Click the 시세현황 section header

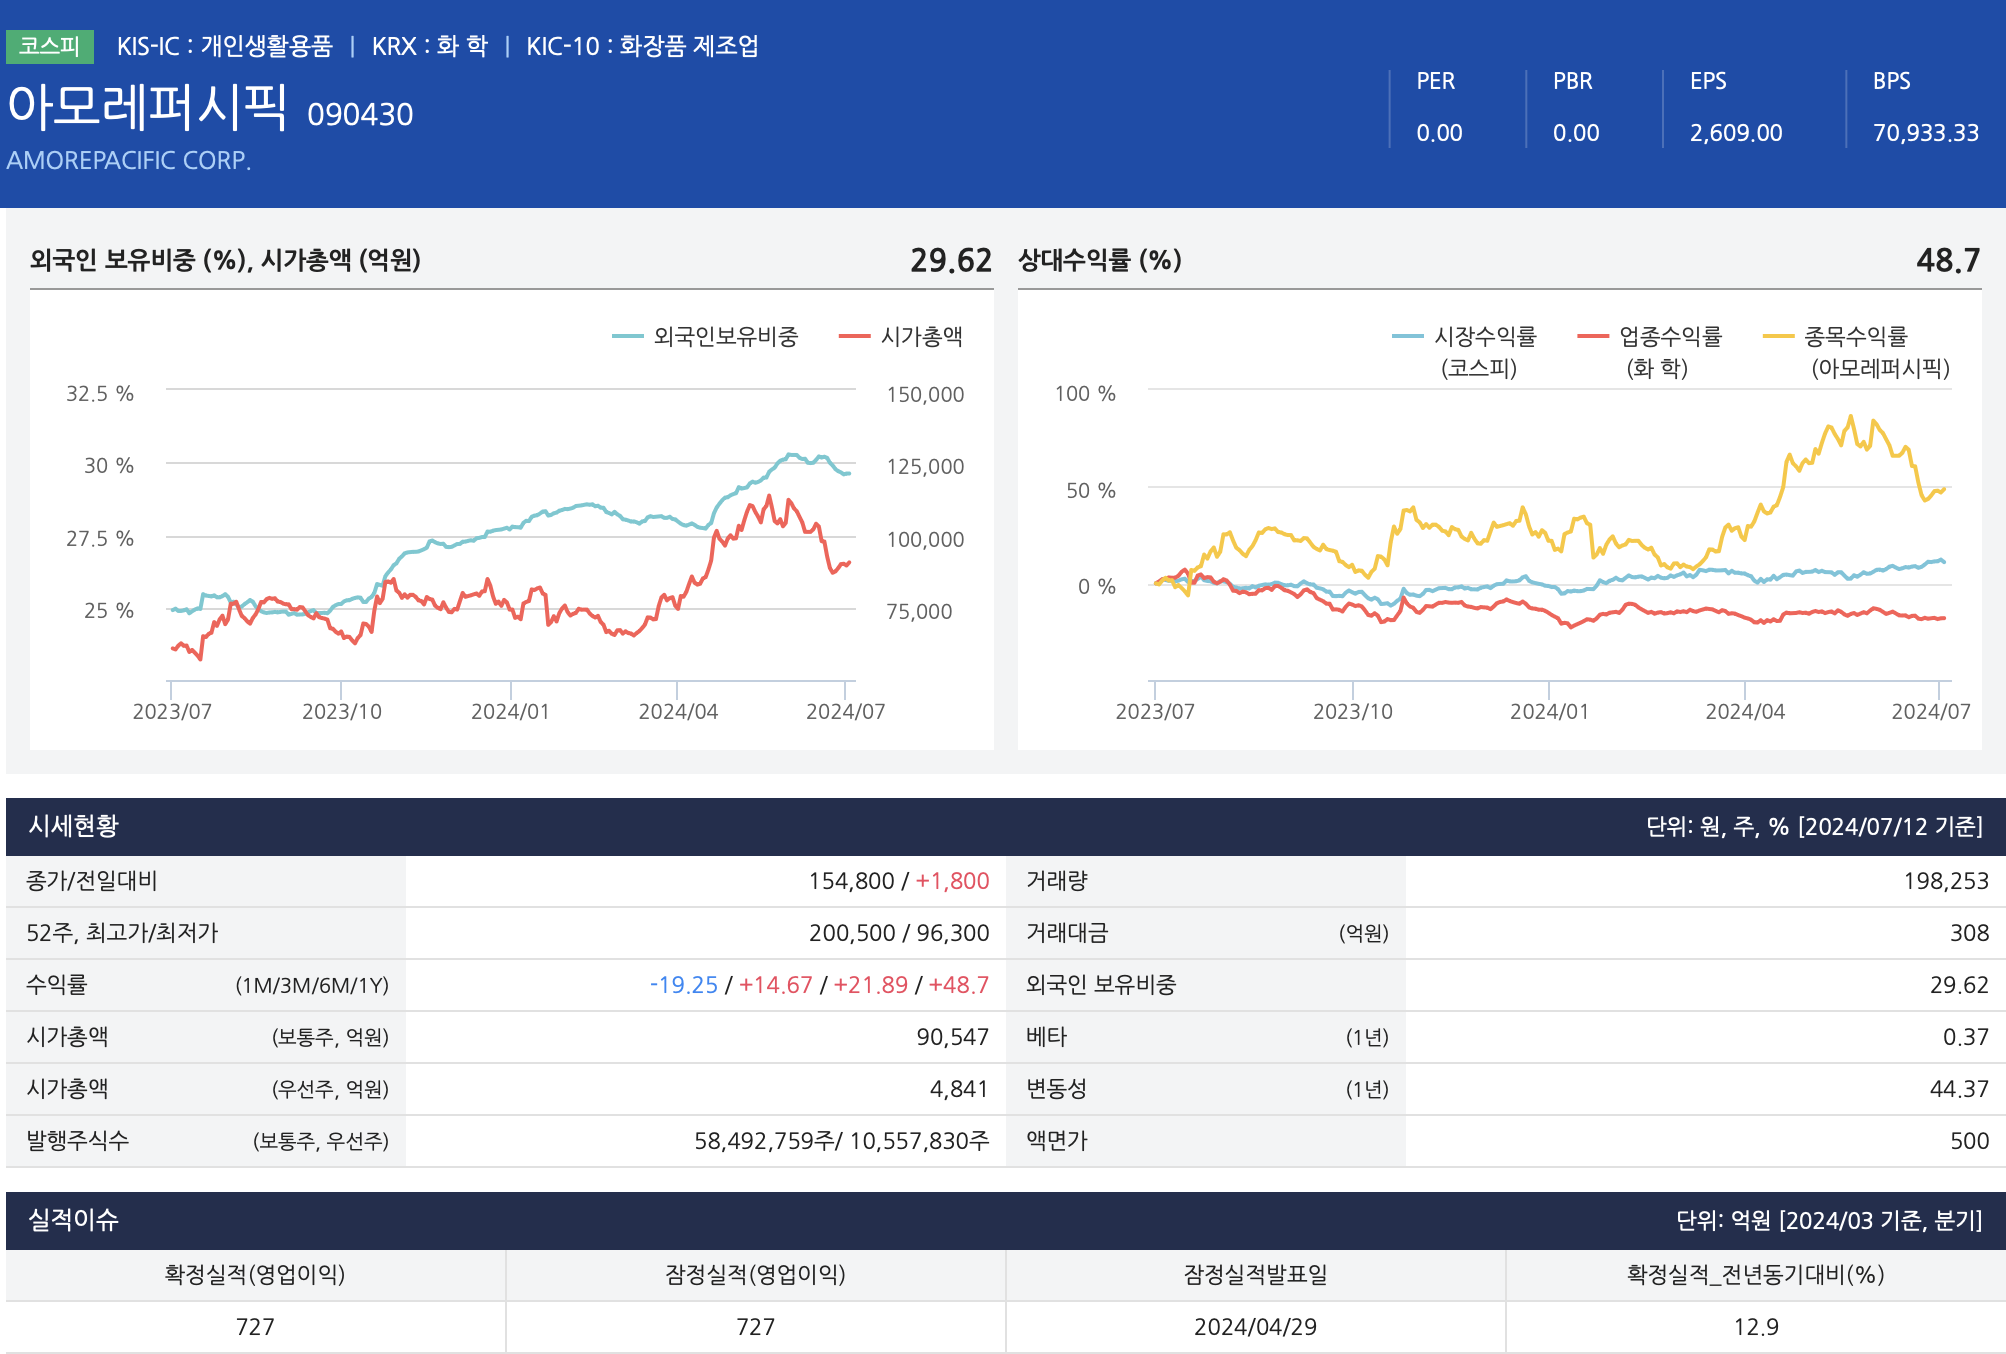pos(74,826)
